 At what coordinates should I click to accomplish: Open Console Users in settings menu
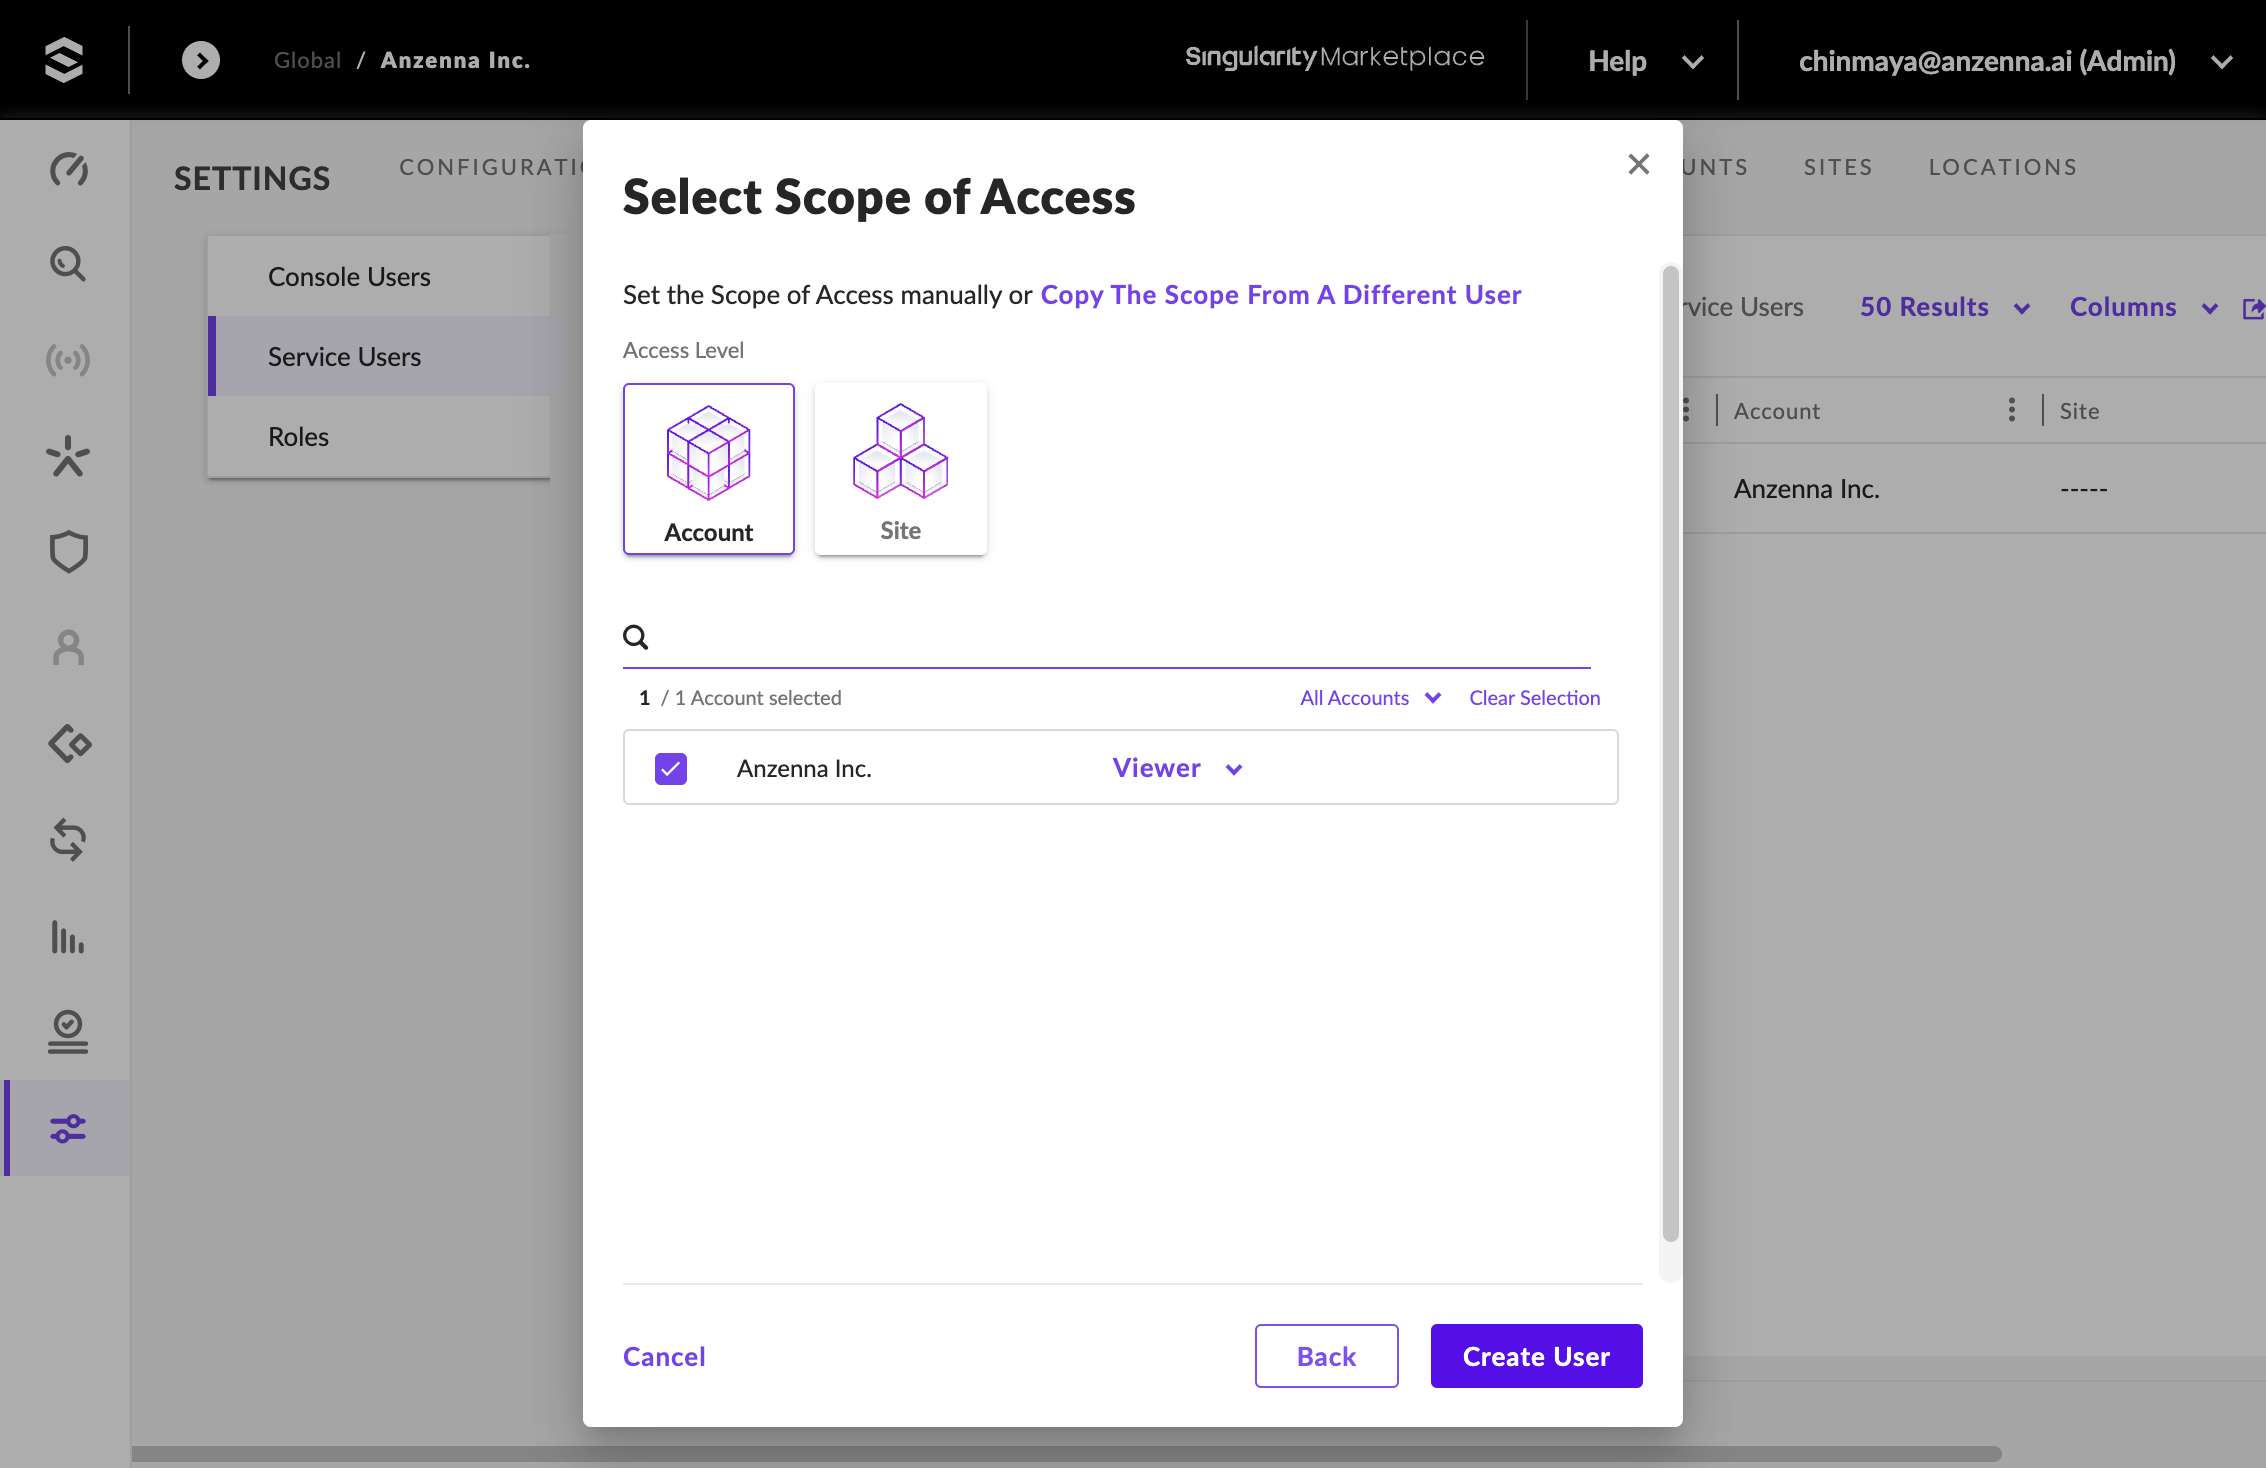click(x=349, y=277)
